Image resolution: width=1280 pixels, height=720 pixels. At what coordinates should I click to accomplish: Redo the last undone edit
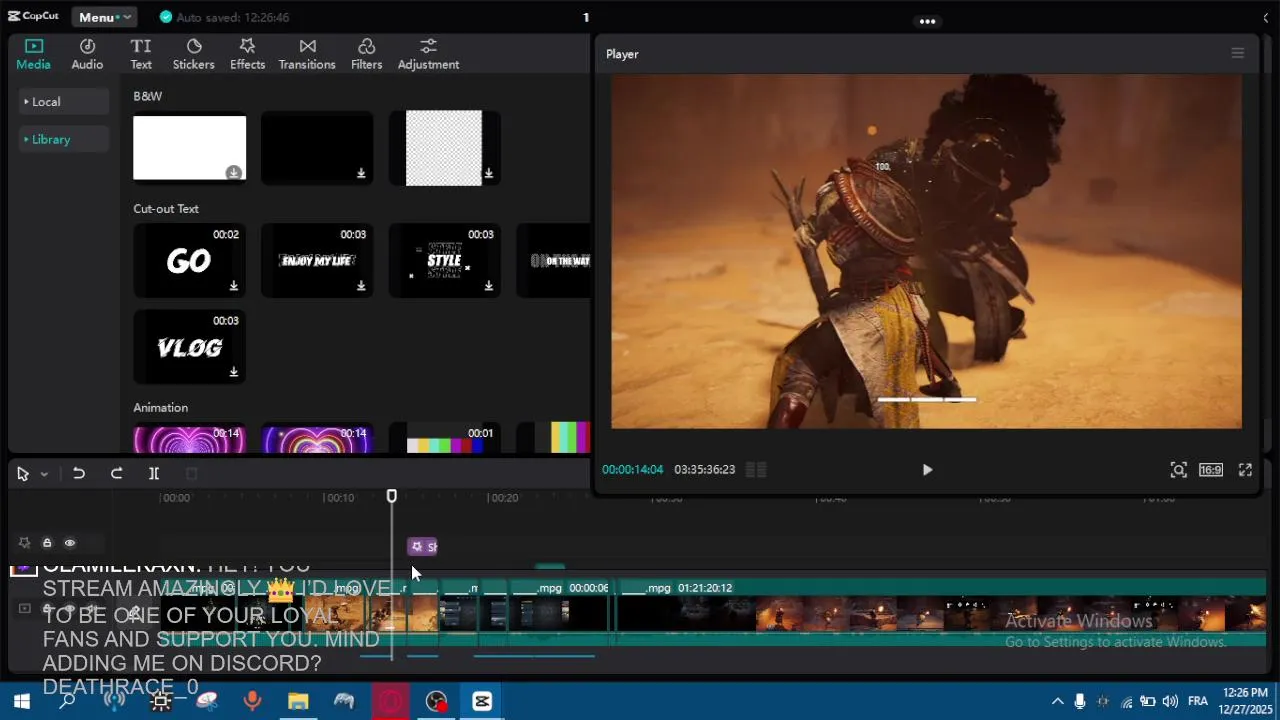click(116, 474)
